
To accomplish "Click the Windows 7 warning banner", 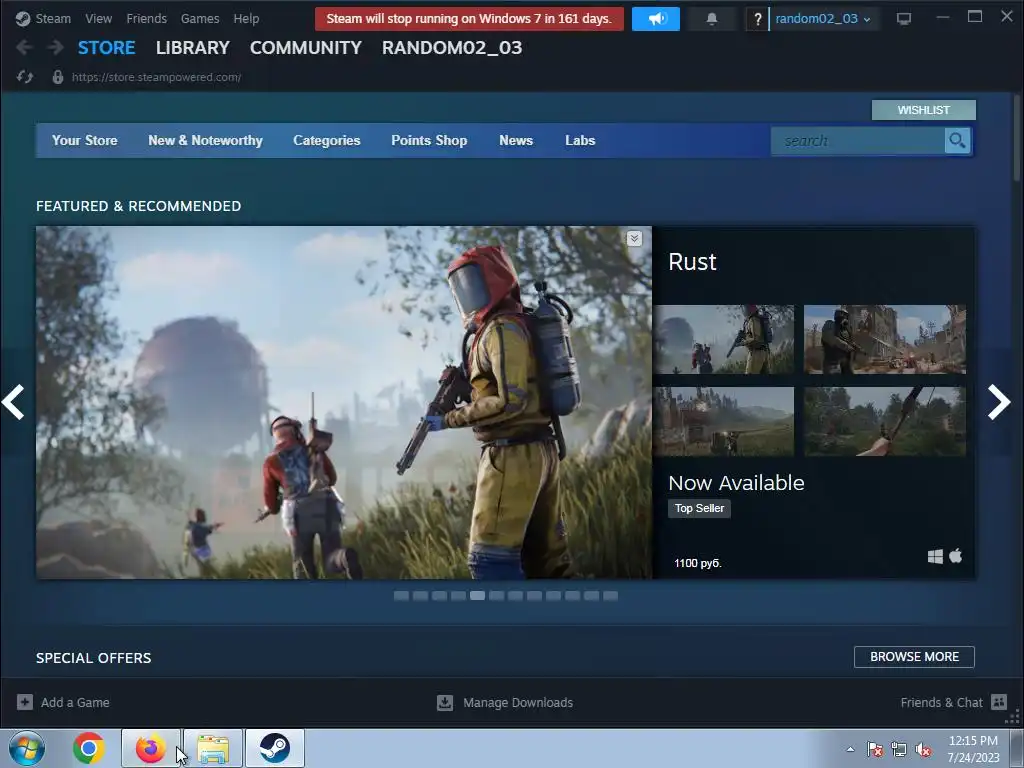I will 469,19.
